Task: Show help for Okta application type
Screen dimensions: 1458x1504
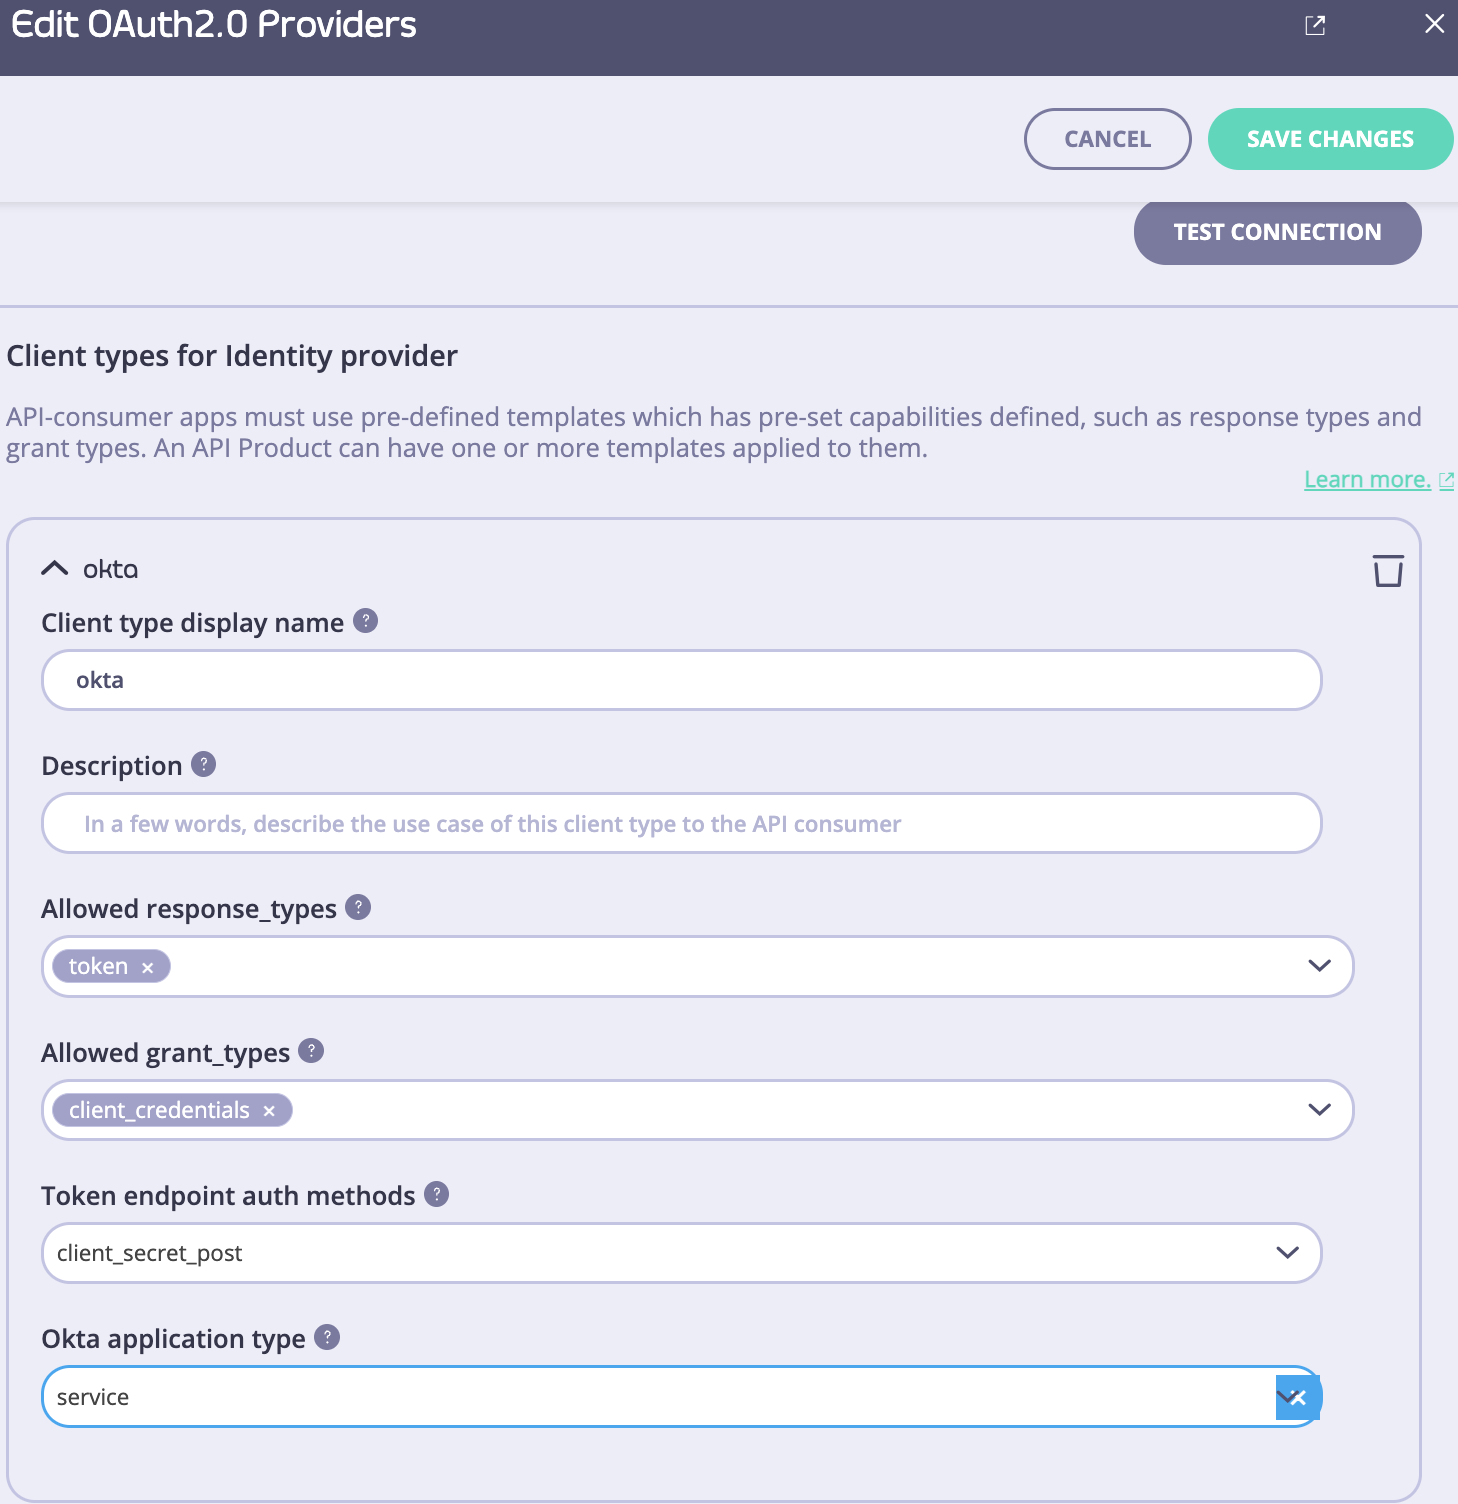Action: click(327, 1337)
